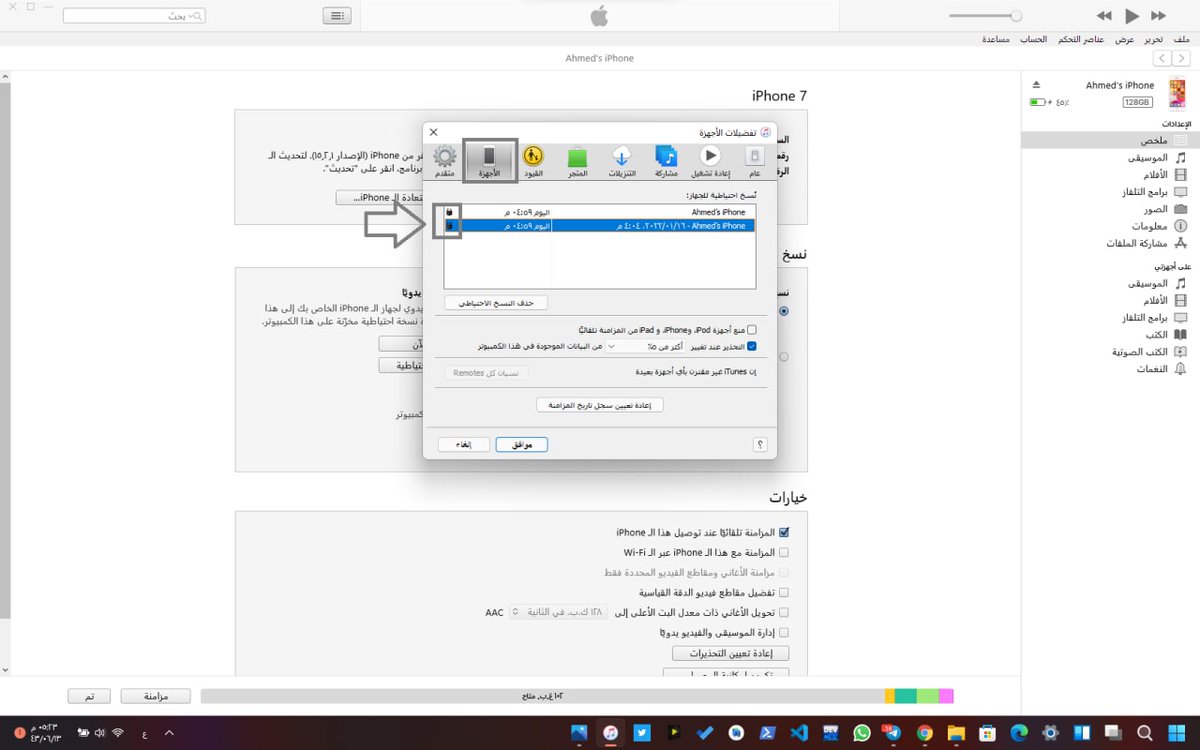Open the القيود (Restrictions) preferences icon

534,160
